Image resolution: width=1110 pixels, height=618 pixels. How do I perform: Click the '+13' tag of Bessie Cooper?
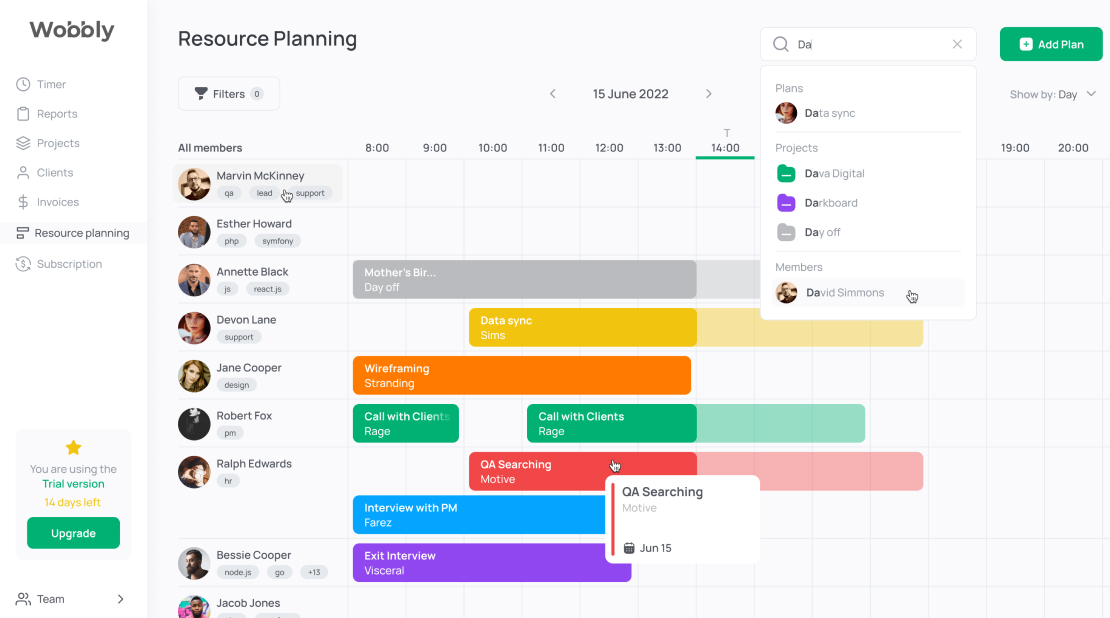coord(314,572)
